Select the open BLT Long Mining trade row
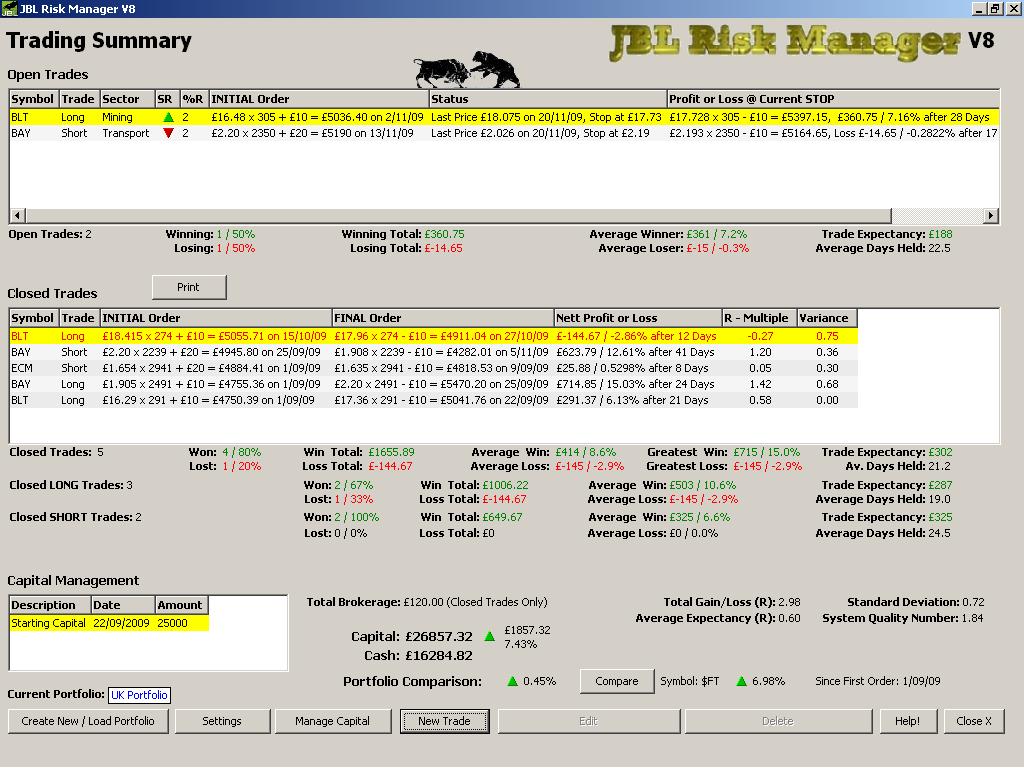1024x768 pixels. click(504, 118)
